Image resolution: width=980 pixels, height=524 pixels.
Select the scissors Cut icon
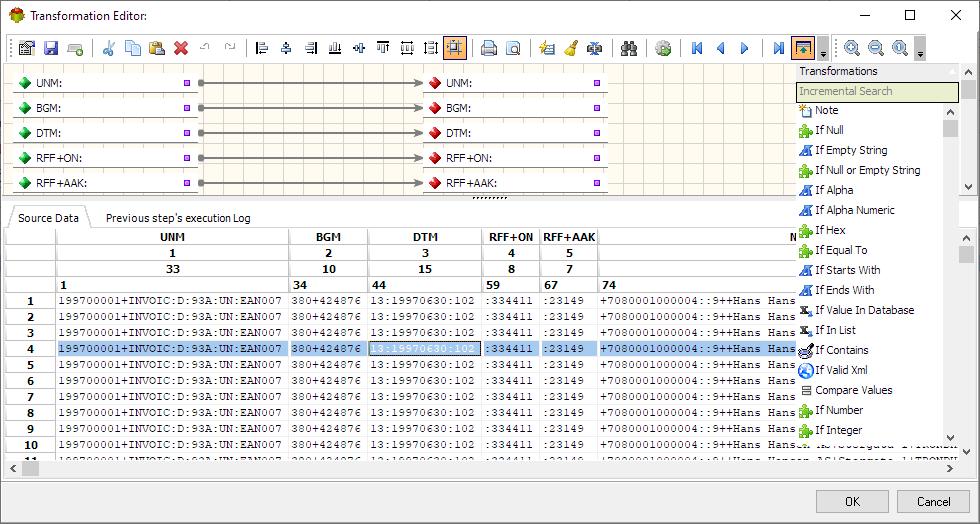(108, 48)
